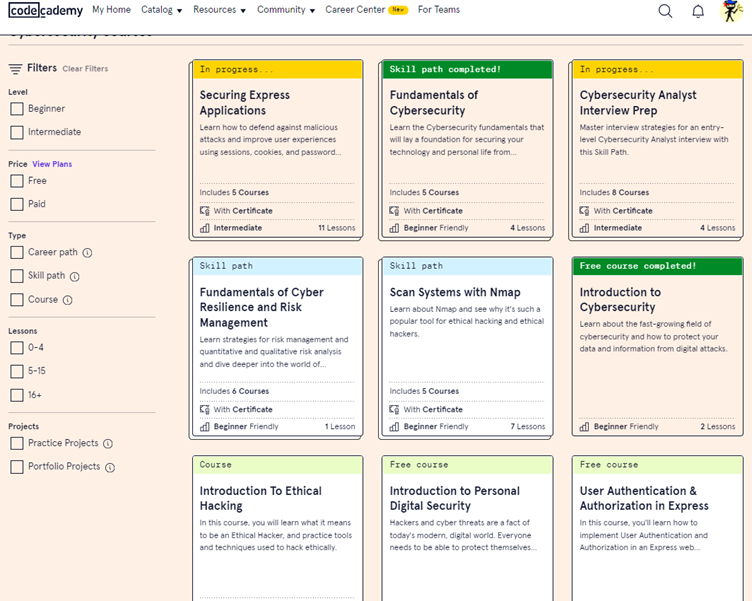Click 'Includes 8 Courses' text
This screenshot has width=752, height=601.
click(614, 193)
